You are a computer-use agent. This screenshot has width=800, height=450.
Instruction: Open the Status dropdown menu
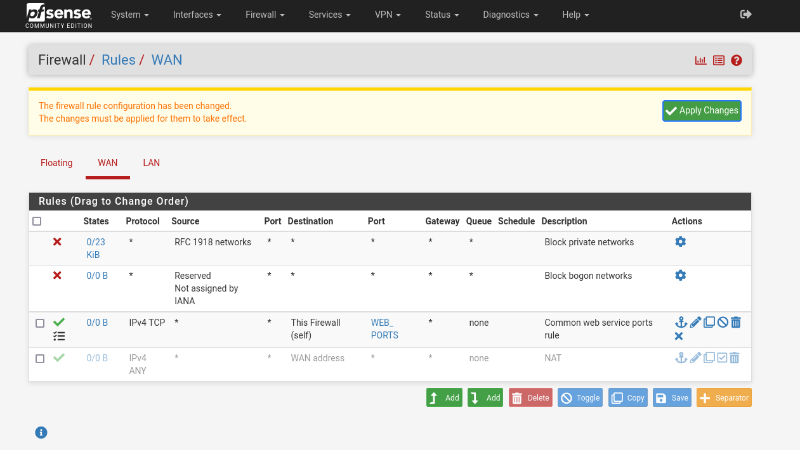click(442, 15)
